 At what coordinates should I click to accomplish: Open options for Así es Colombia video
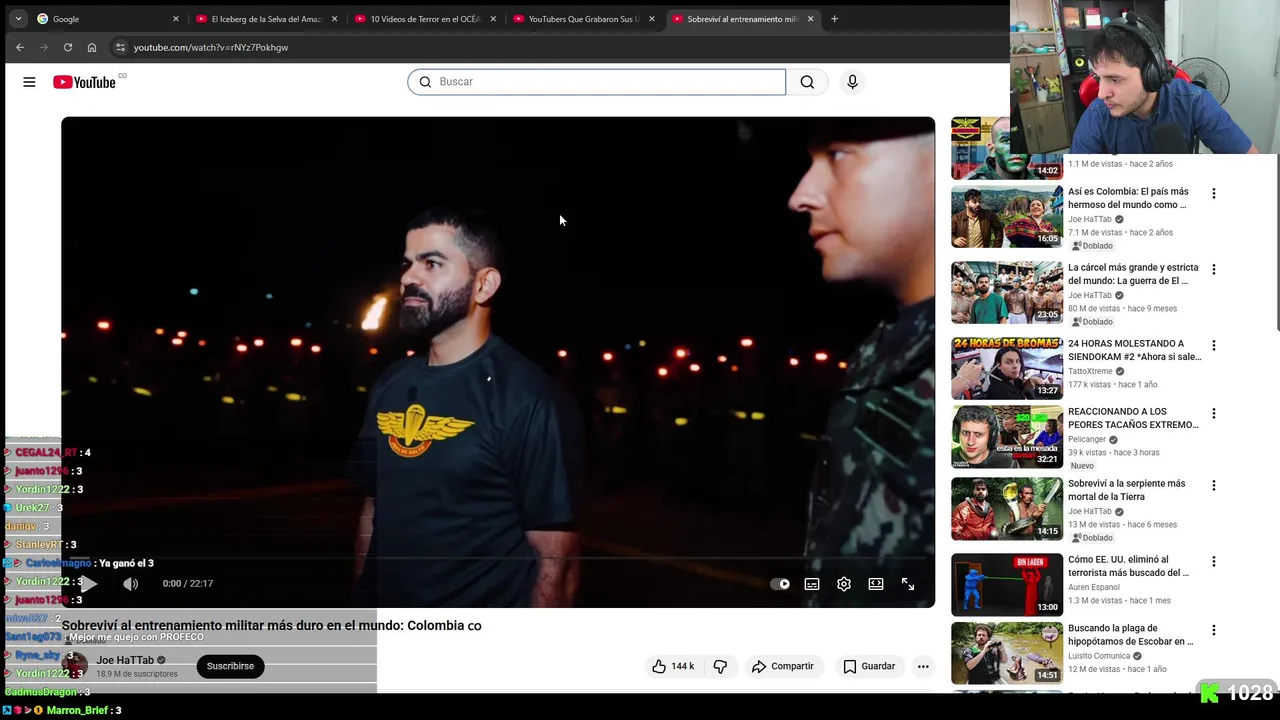tap(1214, 193)
